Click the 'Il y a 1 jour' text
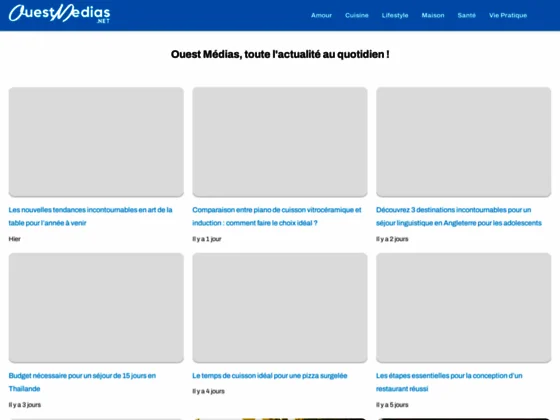 [x=207, y=239]
